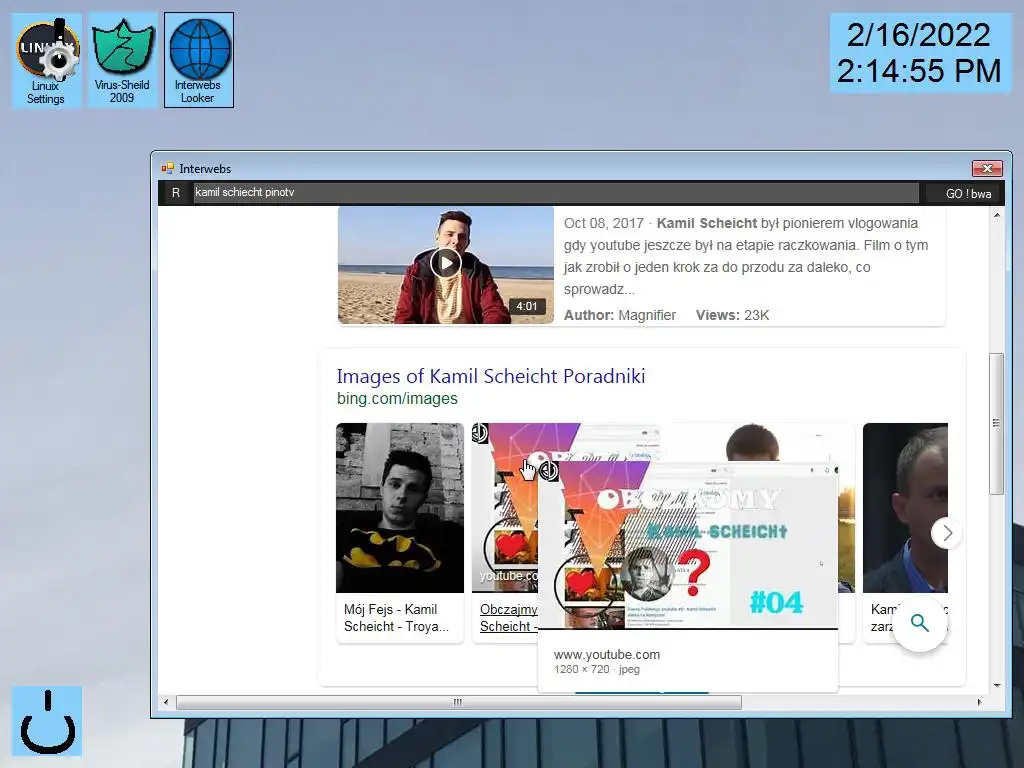Screen dimensions: 1024x768
Task: Click the R refresh button in Interwebs
Action: point(176,193)
